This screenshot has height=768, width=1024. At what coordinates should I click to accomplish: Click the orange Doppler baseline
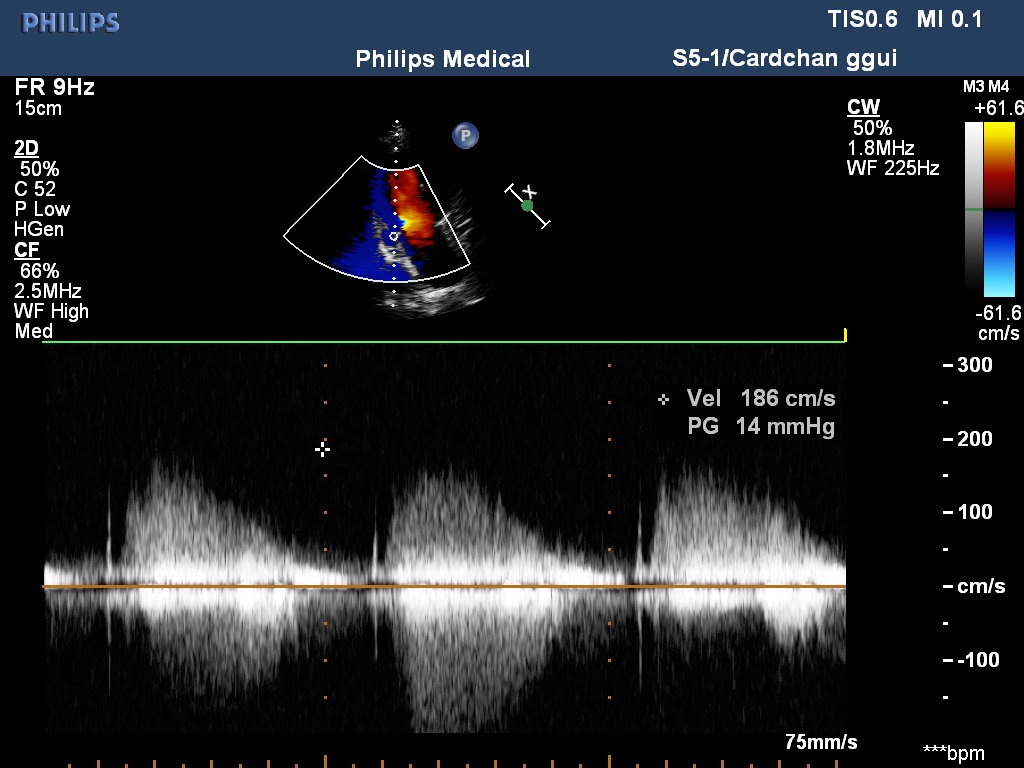click(444, 587)
